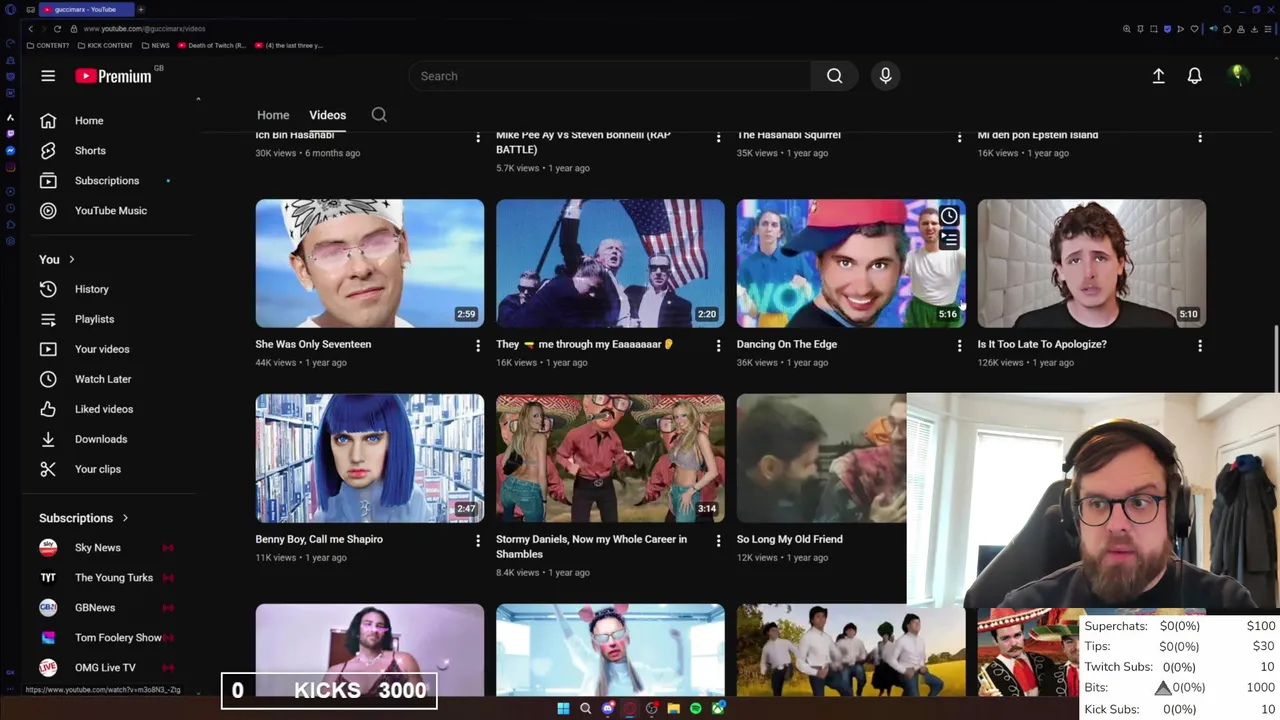Open the account avatar menu
Screen dimensions: 1280x720
click(x=1237, y=75)
